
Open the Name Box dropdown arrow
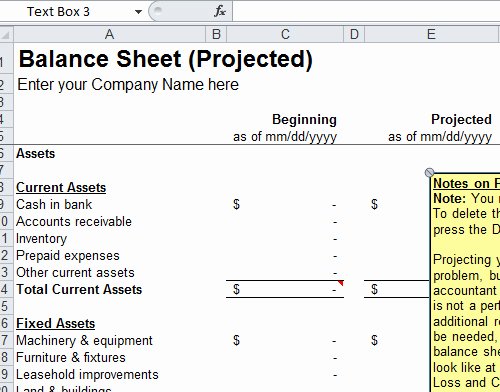click(138, 12)
